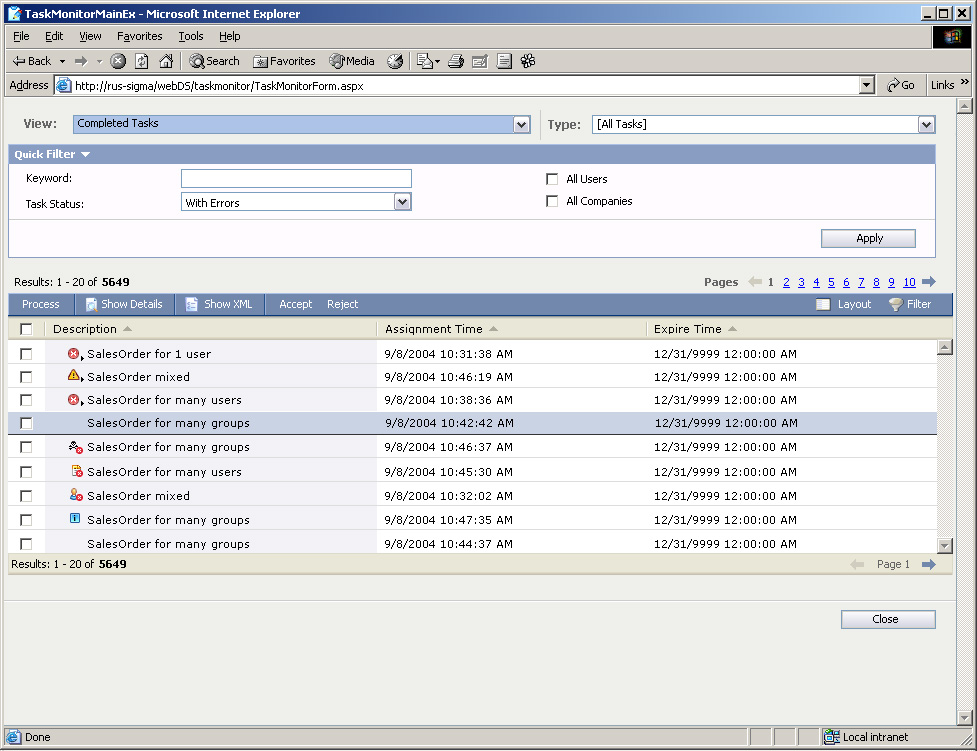977x751 pixels.
Task: Go to Home via house icon
Action: tap(166, 61)
